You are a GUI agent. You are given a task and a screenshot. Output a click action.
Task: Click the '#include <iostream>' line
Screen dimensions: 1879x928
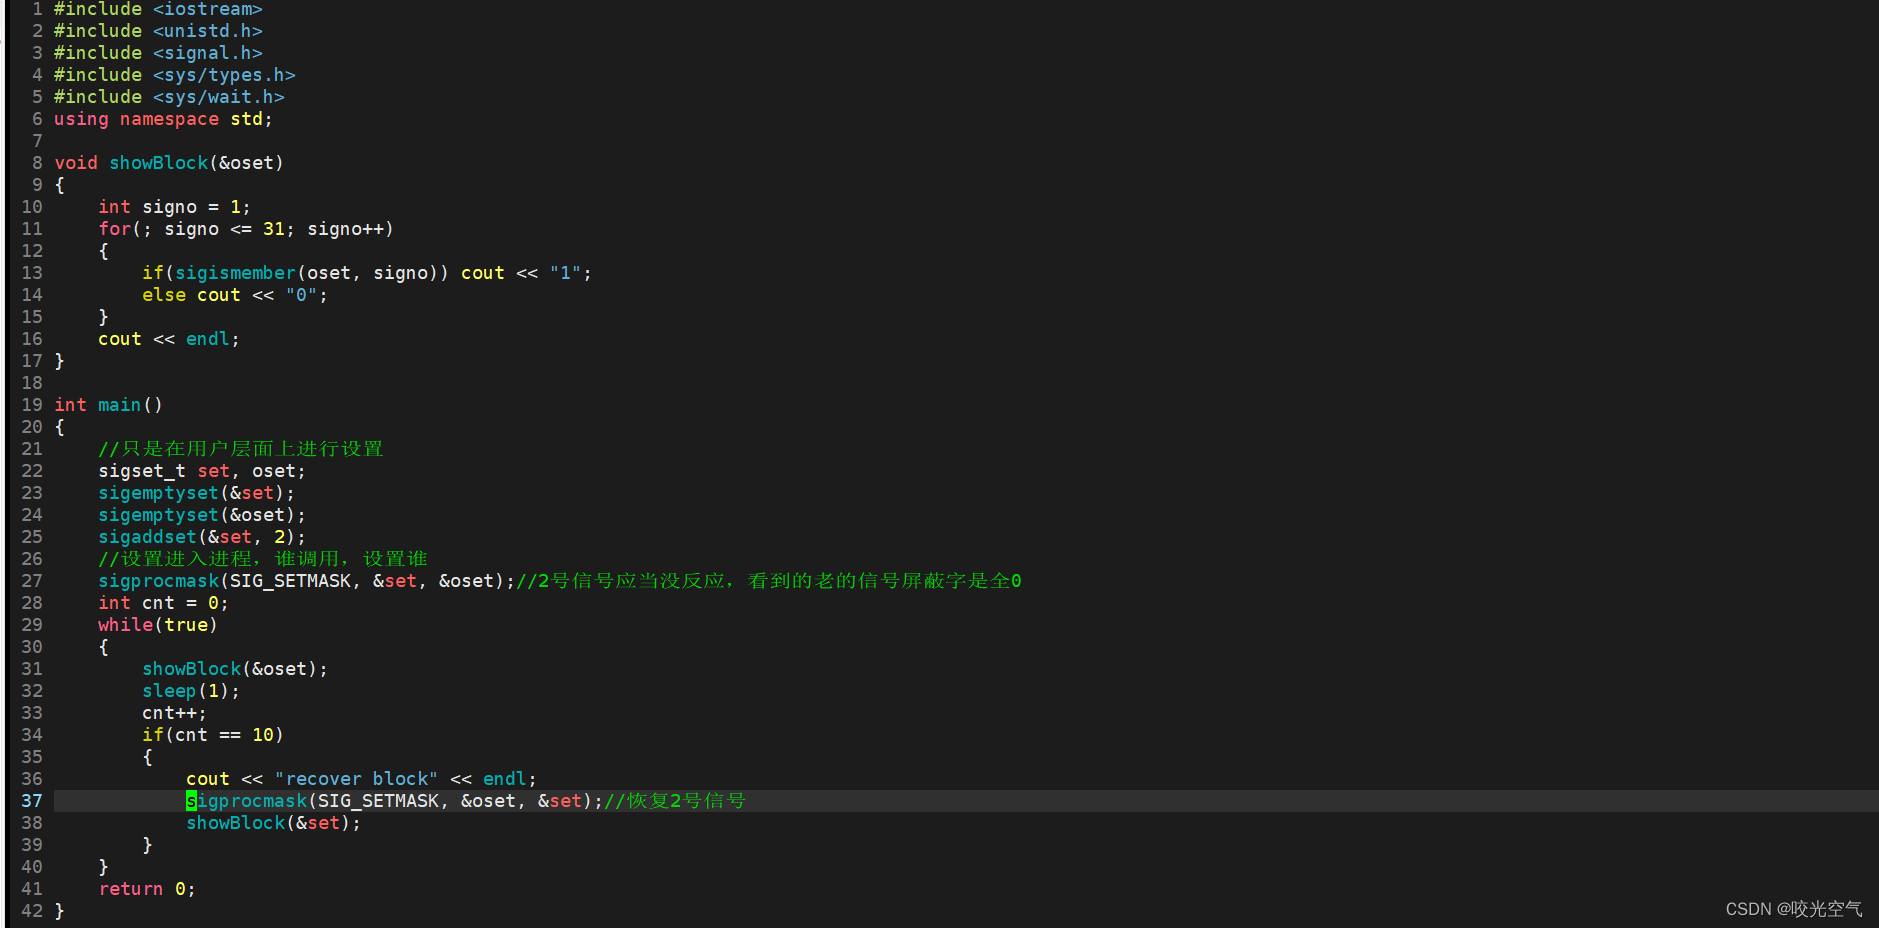click(x=158, y=9)
